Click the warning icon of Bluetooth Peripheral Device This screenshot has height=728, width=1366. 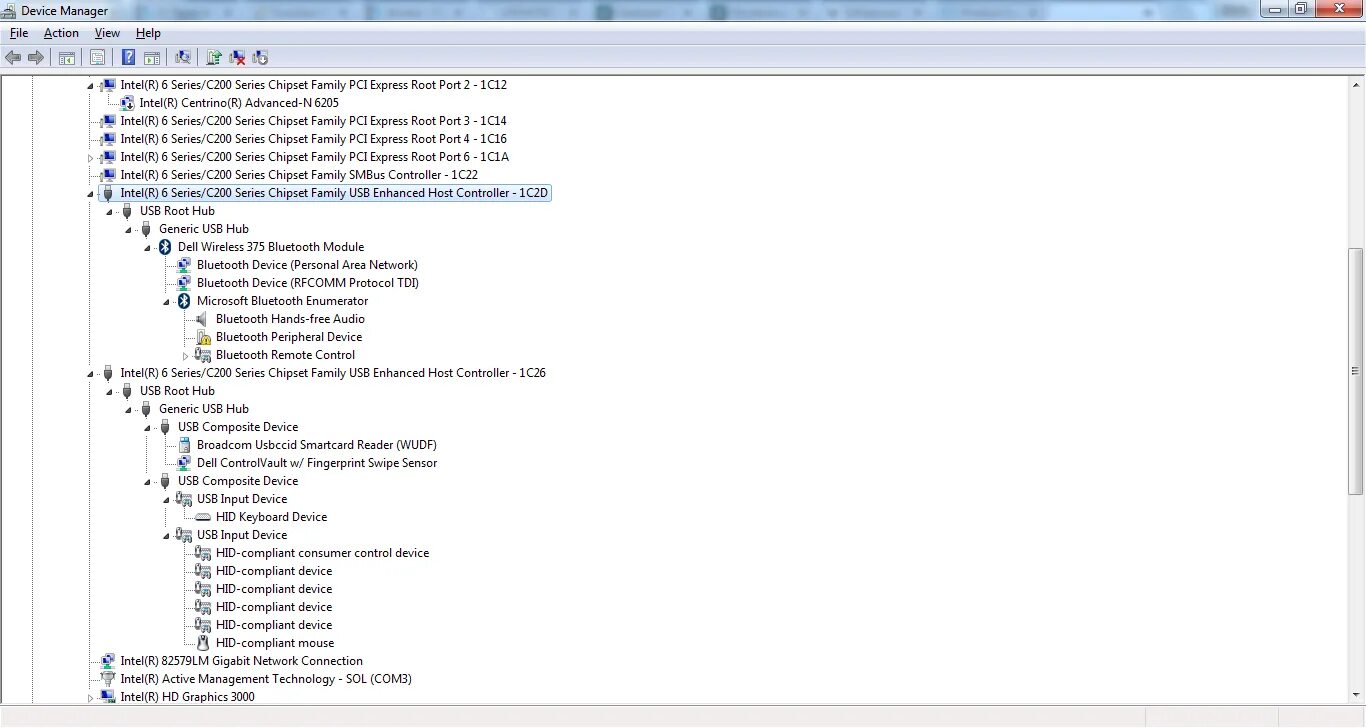tap(203, 337)
